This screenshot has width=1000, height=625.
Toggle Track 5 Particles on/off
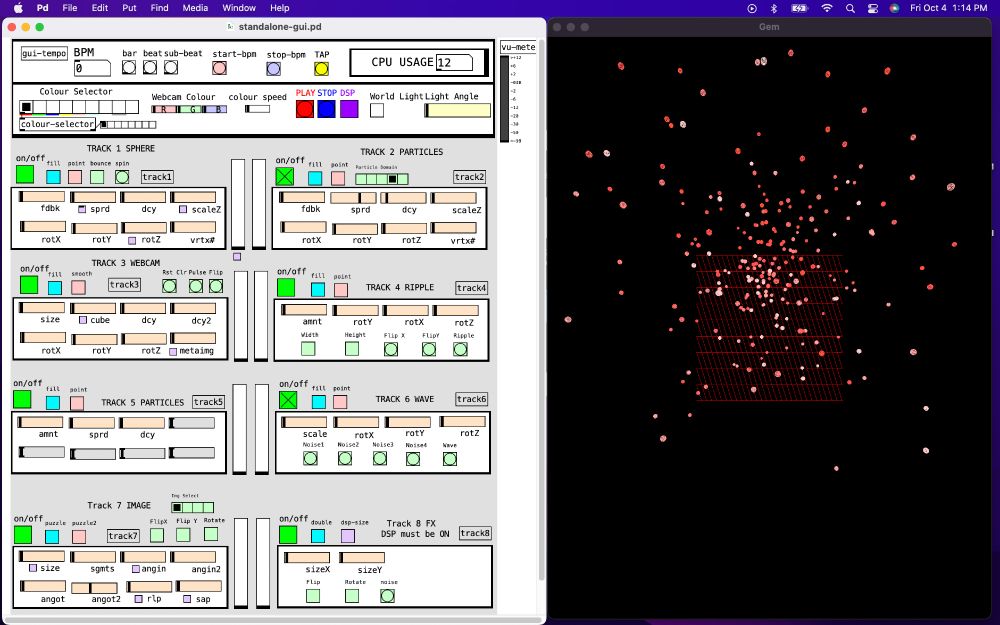click(x=22, y=399)
